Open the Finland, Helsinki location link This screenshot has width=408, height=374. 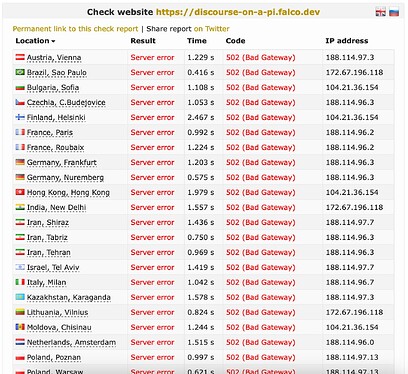point(56,118)
